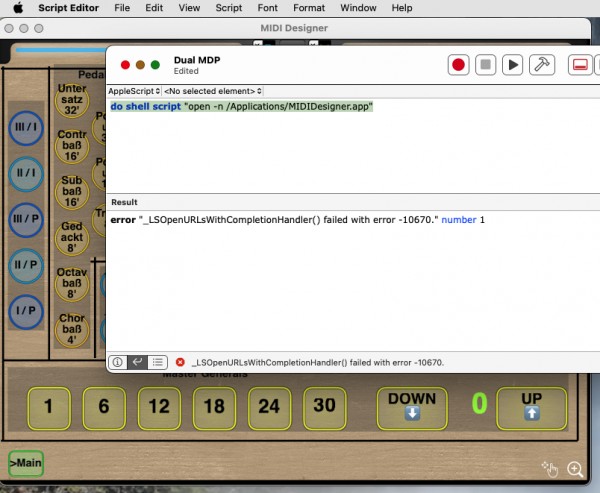The height and width of the screenshot is (493, 600).
Task: Open the Apple menu
Action: coord(18,8)
